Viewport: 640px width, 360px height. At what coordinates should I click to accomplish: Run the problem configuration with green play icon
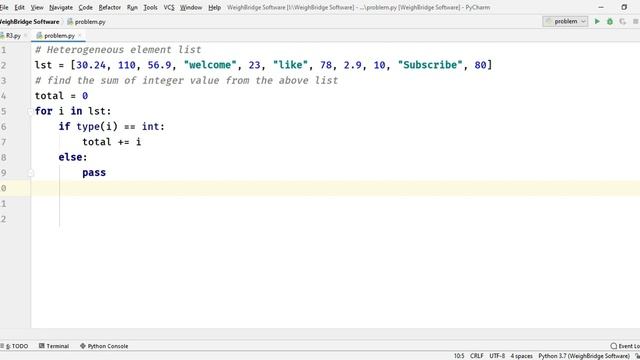[x=597, y=21]
